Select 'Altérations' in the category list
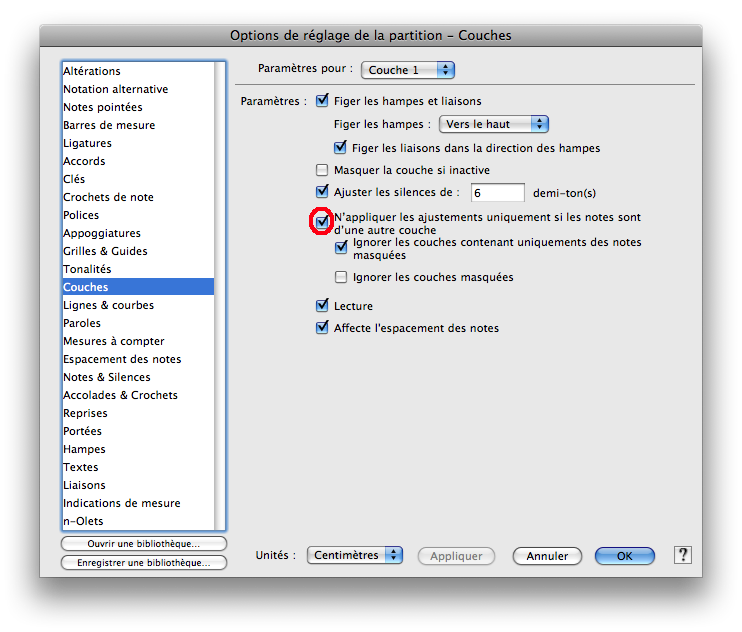The width and height of the screenshot is (742, 632). pos(92,71)
